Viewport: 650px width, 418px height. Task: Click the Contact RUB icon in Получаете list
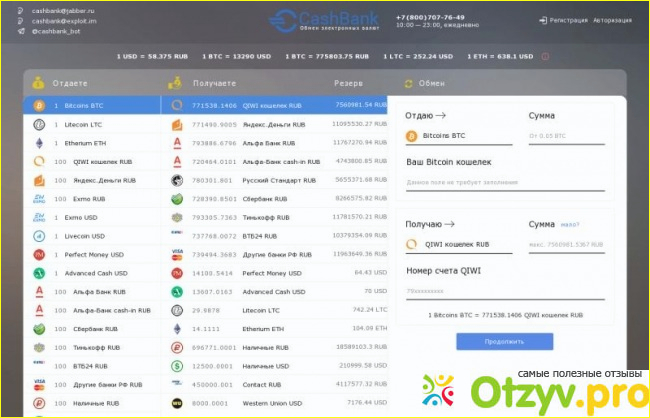[x=177, y=384]
